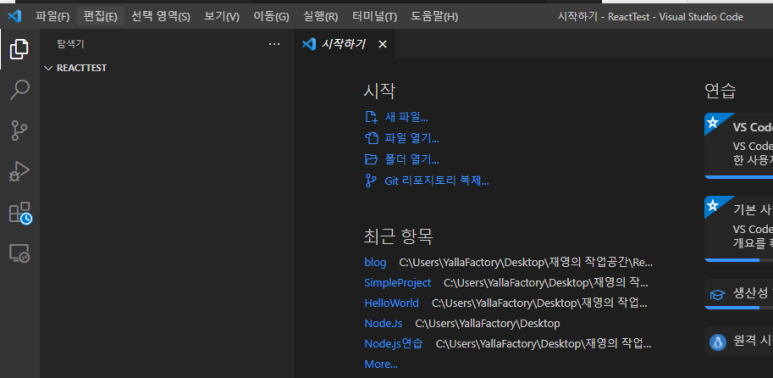The width and height of the screenshot is (773, 378).
Task: Open the 실행(R) menu
Action: point(320,17)
